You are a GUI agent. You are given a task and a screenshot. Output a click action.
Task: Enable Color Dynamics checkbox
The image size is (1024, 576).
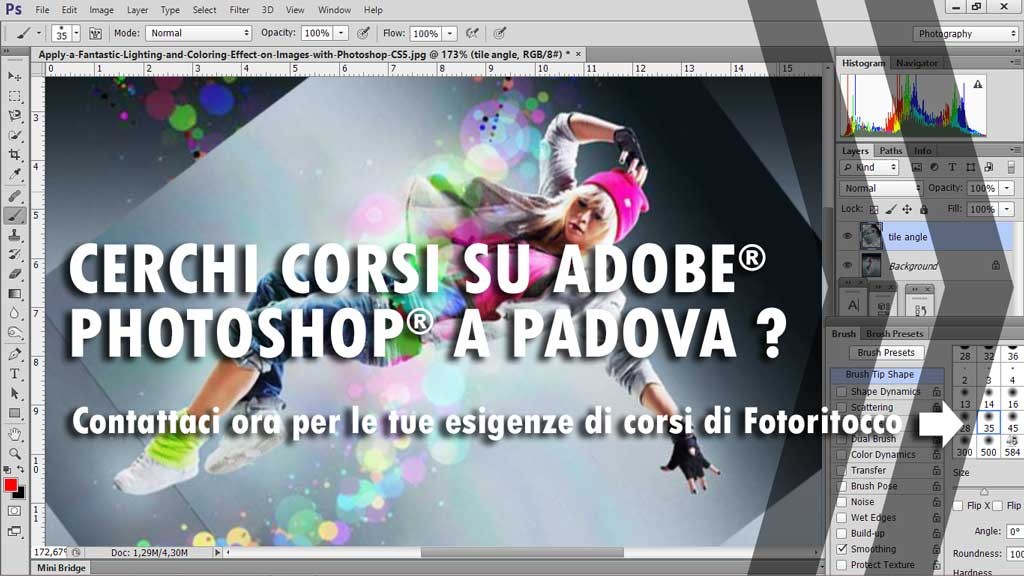(842, 455)
